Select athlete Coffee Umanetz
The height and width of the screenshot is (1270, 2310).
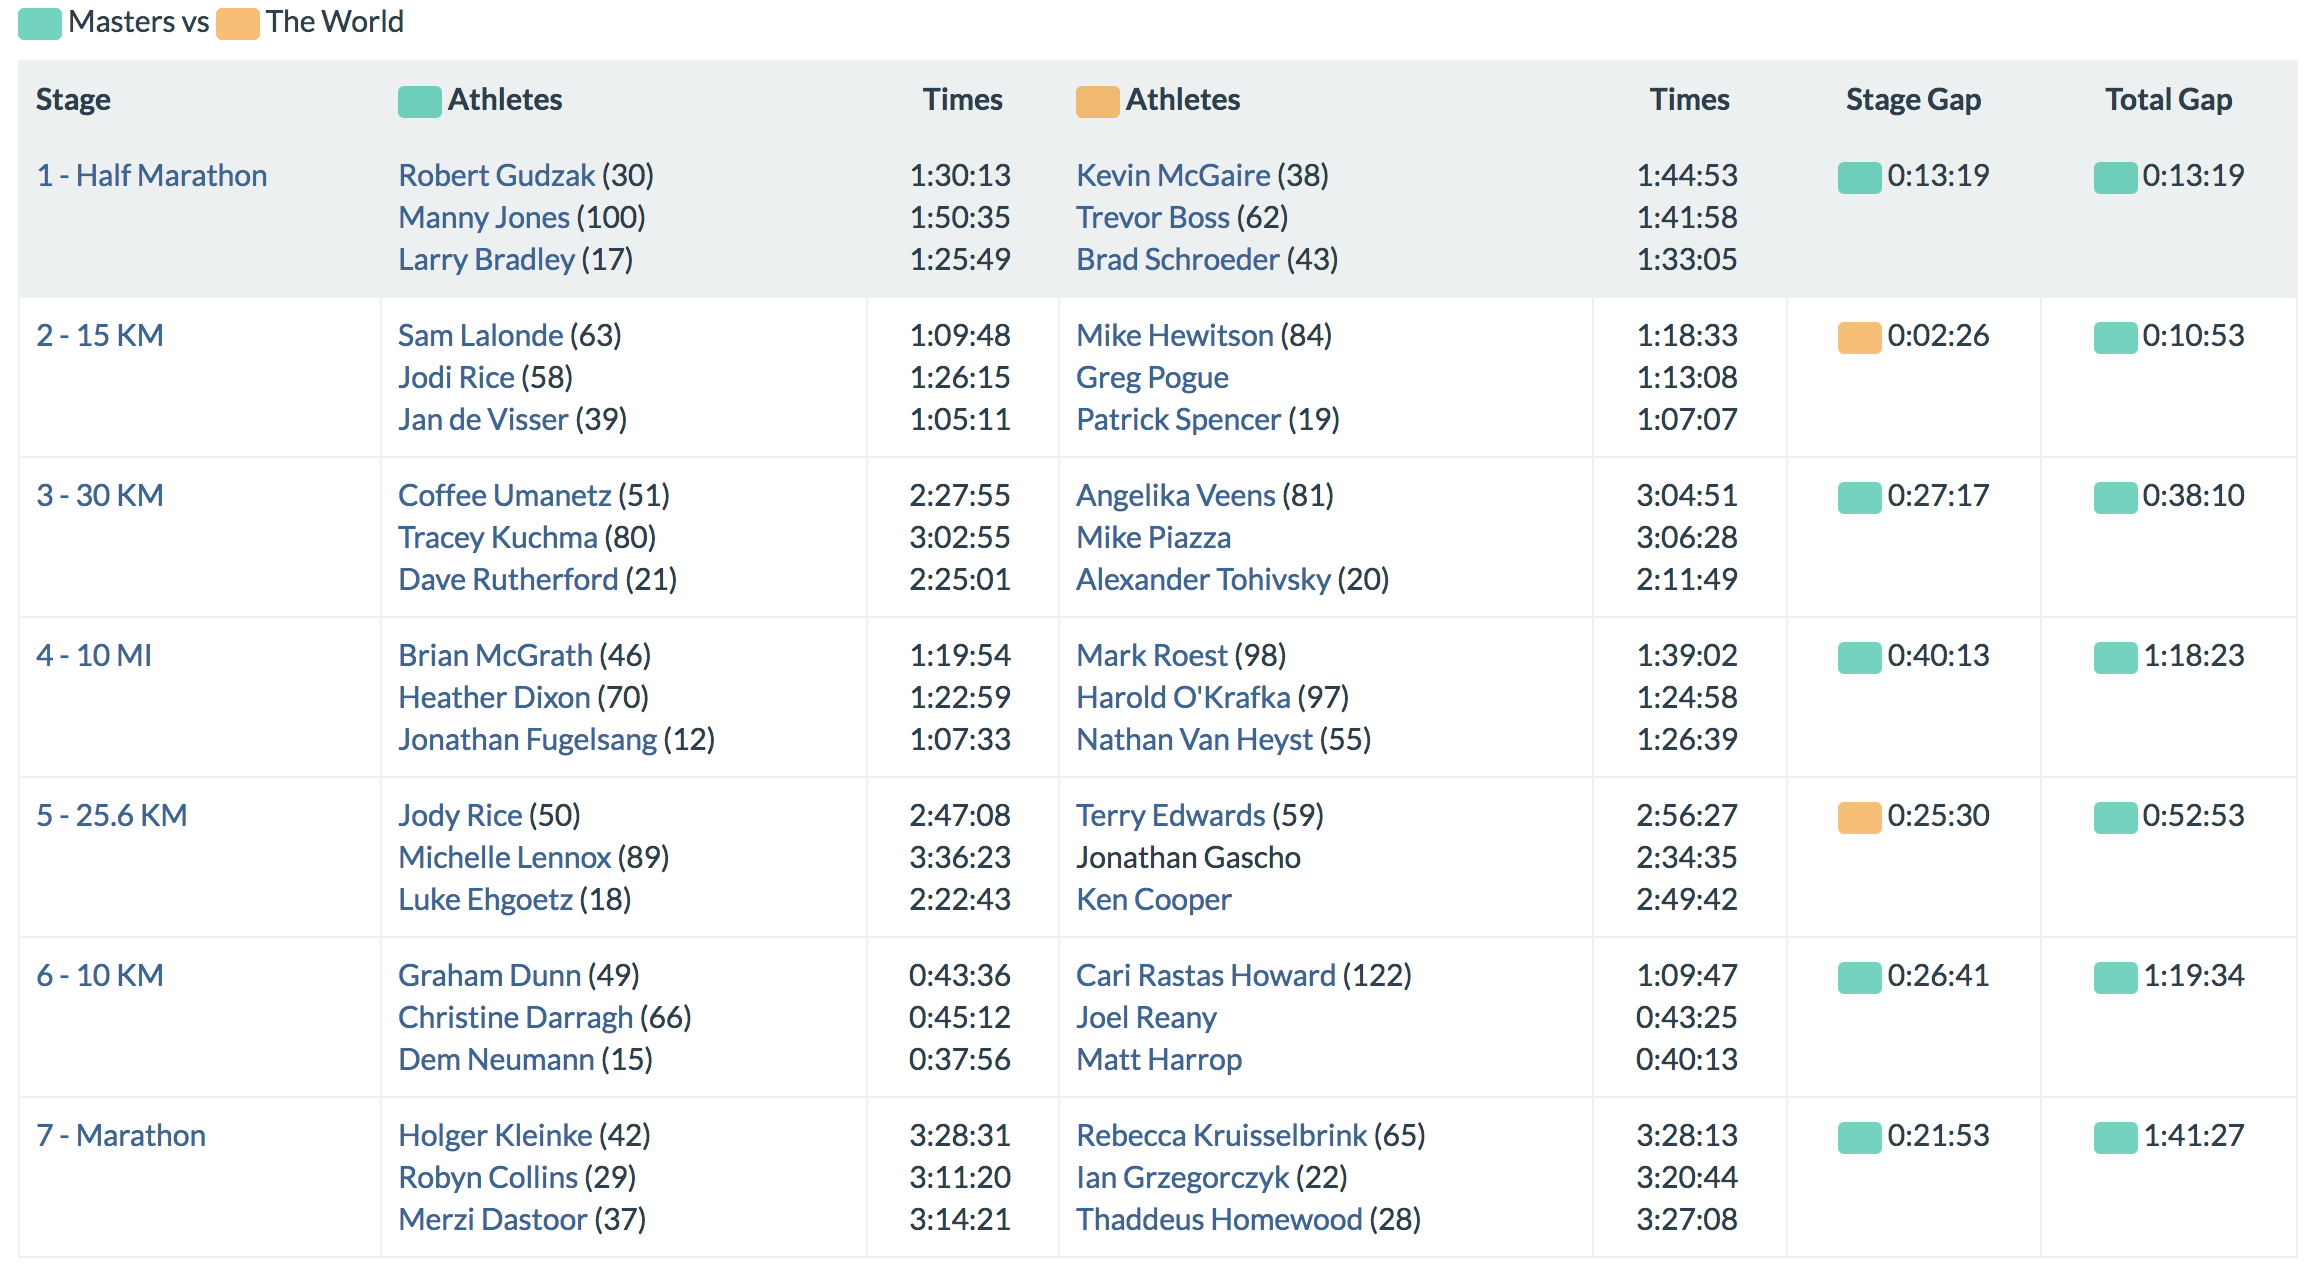(504, 496)
